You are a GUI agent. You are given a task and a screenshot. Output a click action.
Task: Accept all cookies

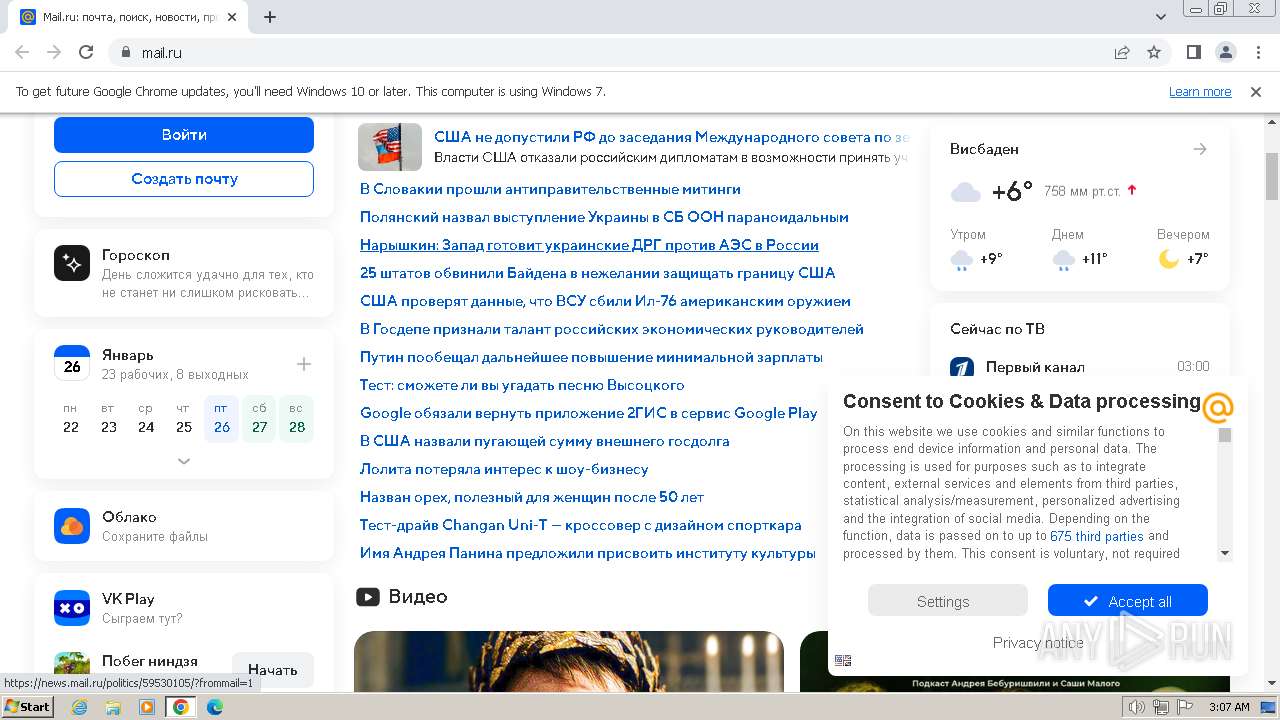[1128, 601]
